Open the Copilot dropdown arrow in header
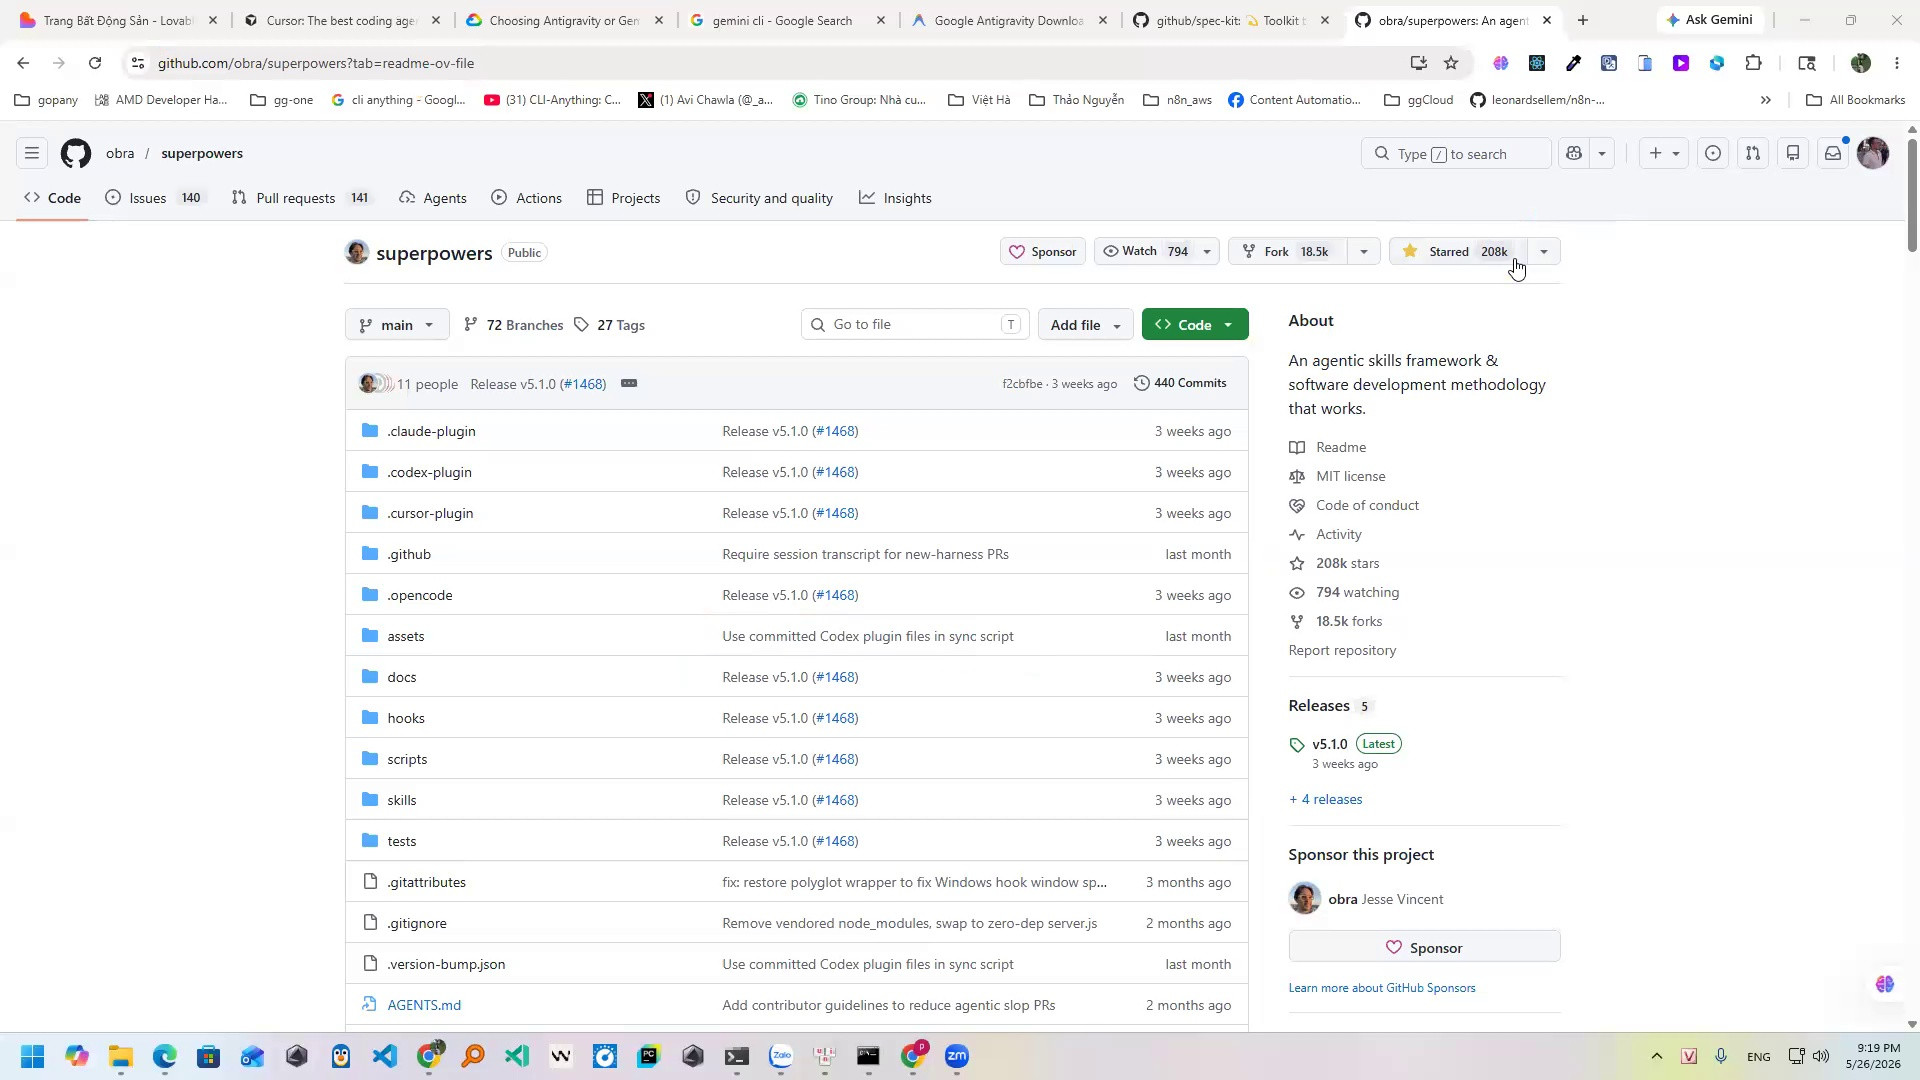Screen dimensions: 1920x1080 point(1602,154)
